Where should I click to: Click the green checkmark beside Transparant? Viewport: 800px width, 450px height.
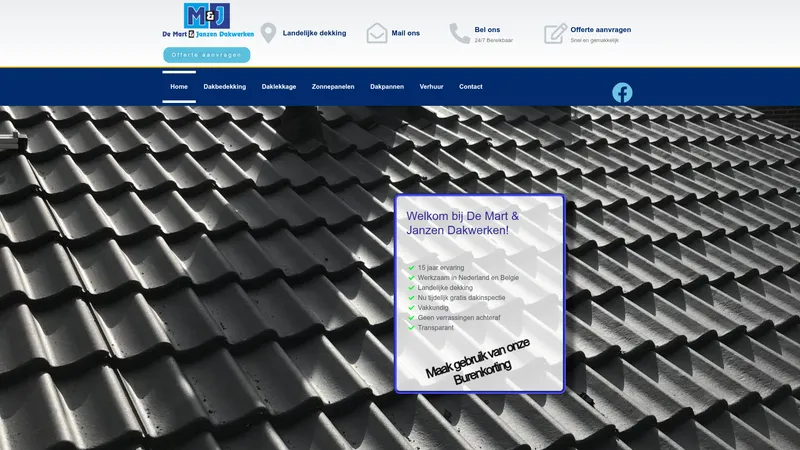[411, 328]
